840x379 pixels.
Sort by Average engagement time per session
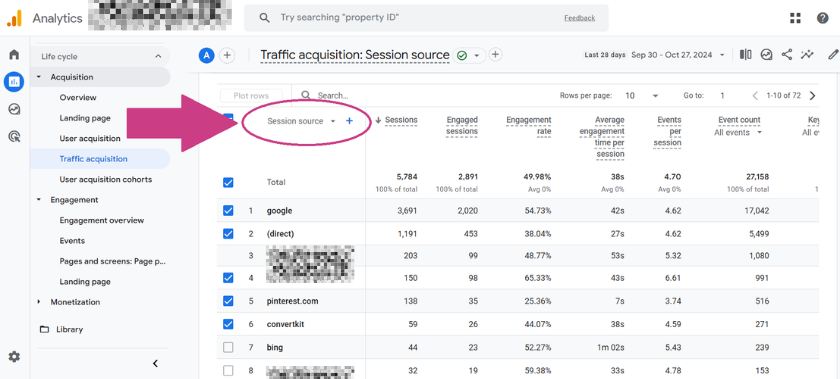(602, 137)
